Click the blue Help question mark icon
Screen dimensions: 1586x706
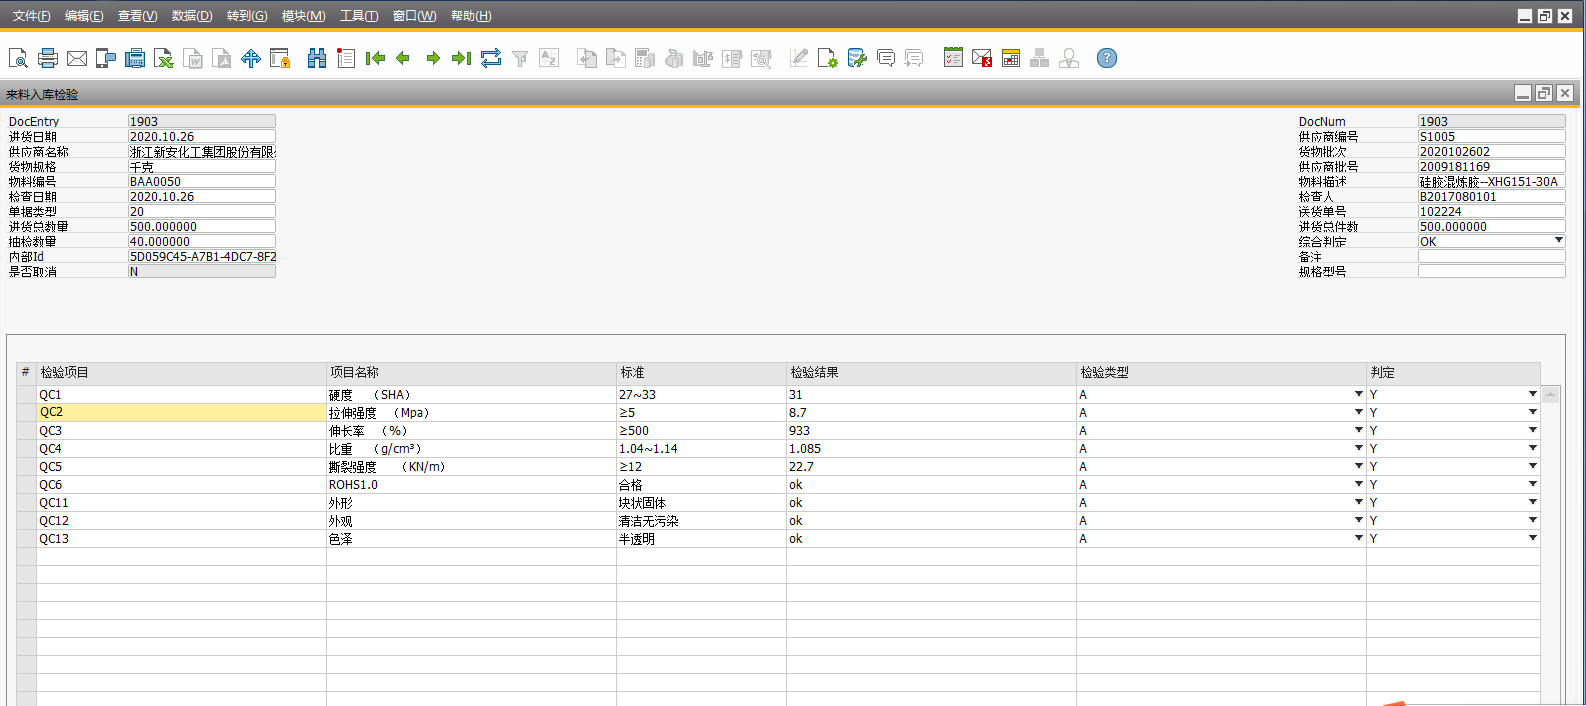(1107, 59)
